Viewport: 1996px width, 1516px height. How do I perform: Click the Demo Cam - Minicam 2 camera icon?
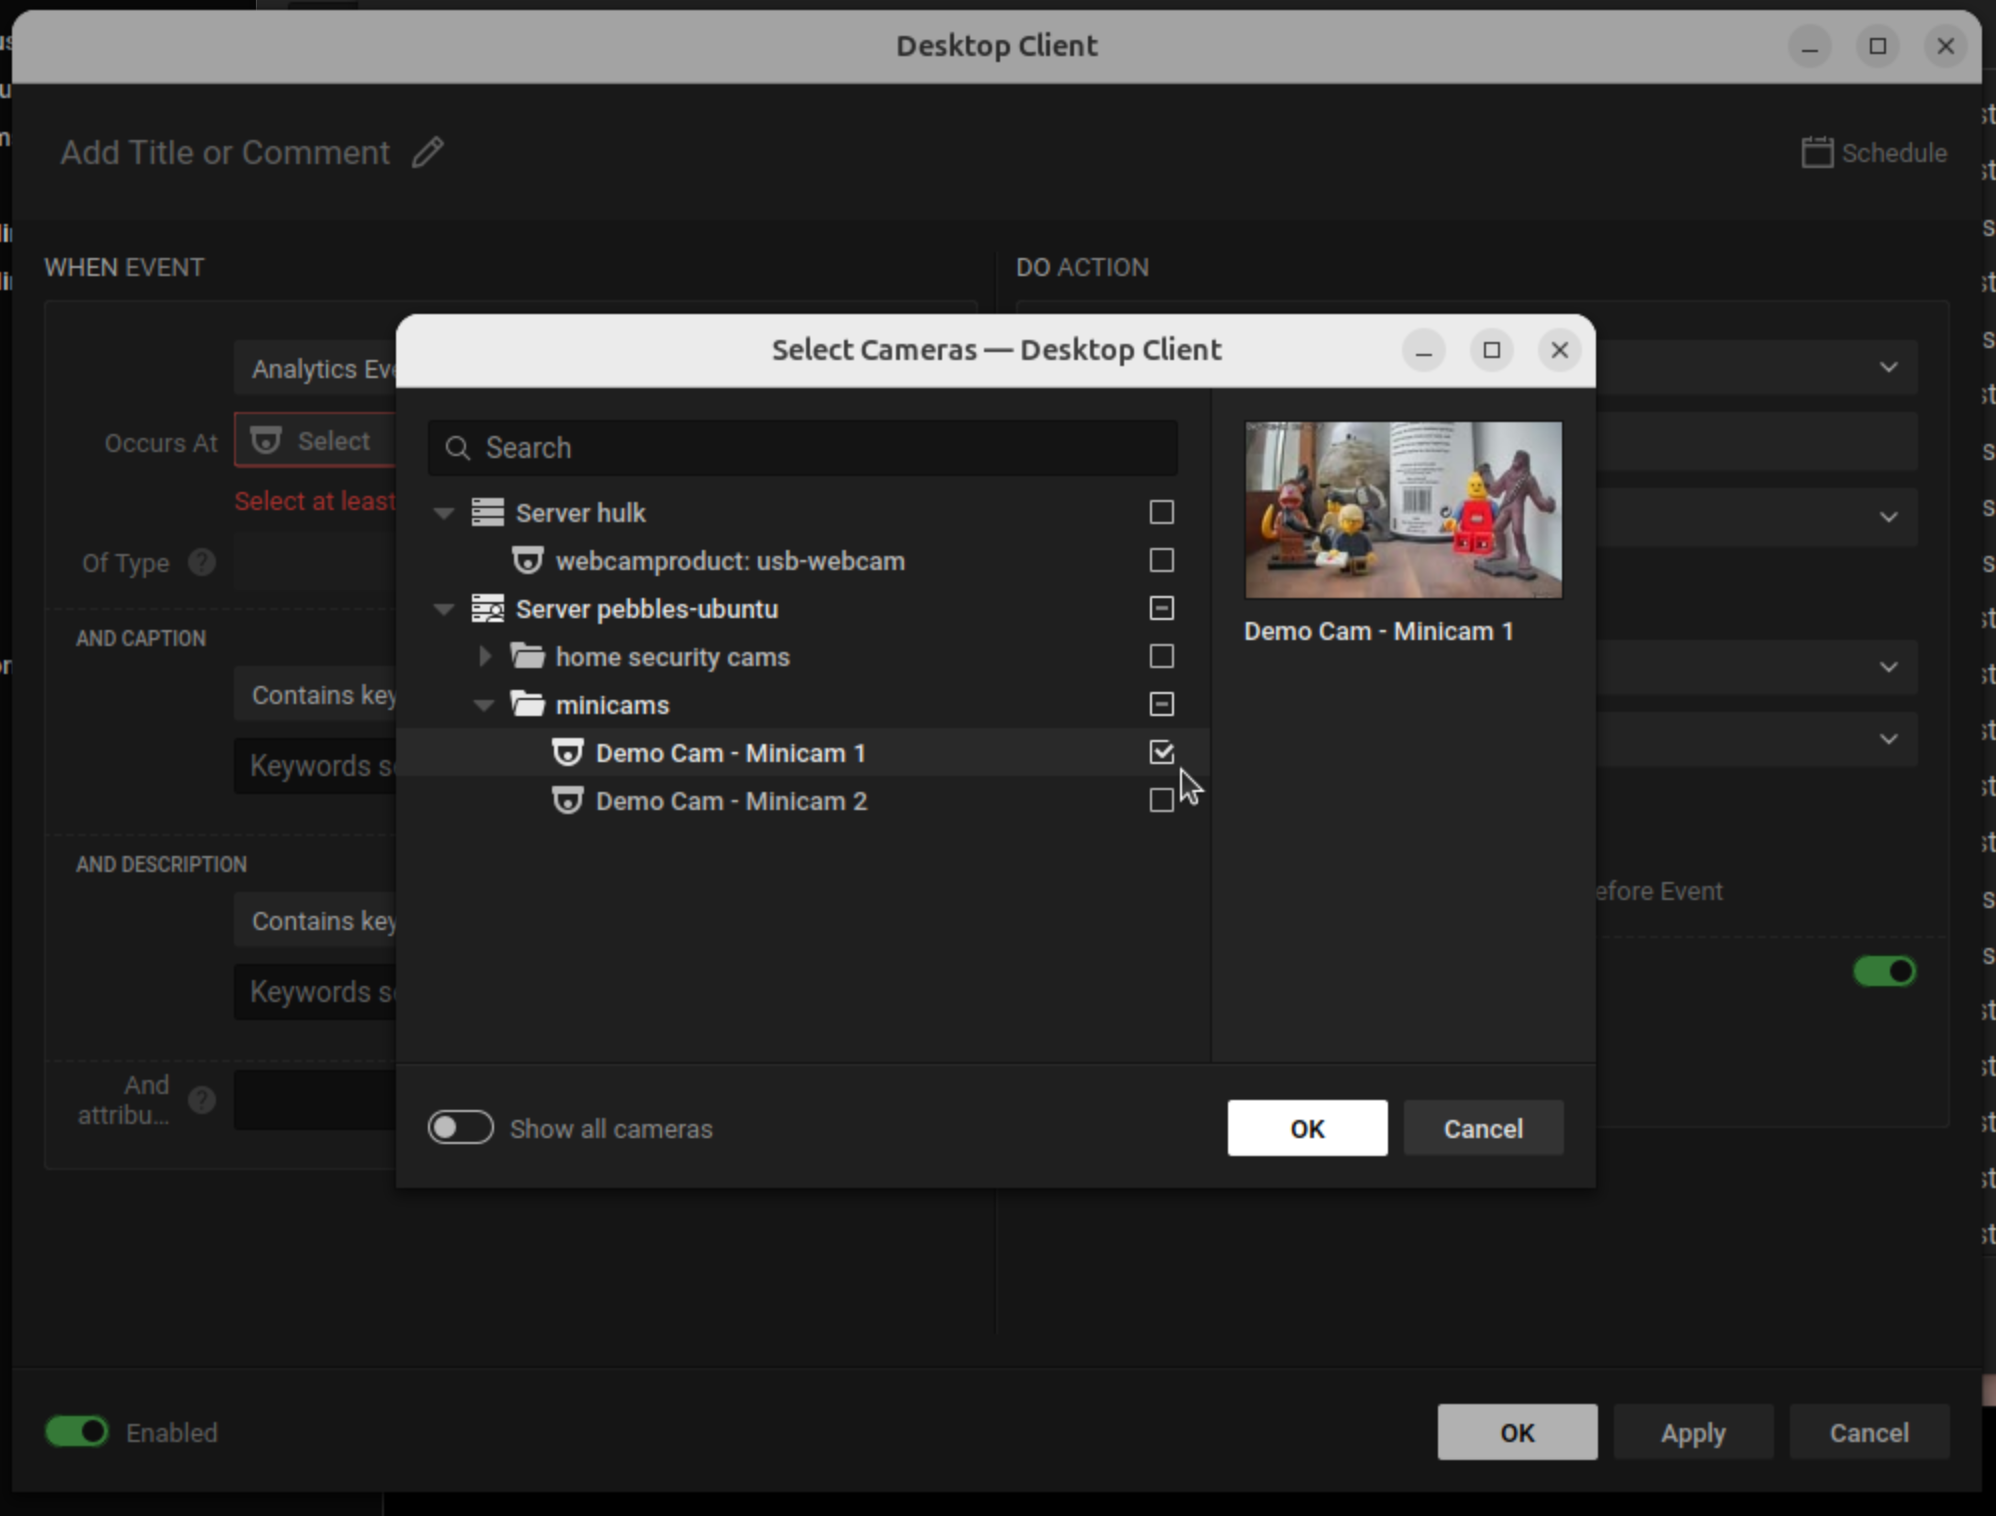point(567,800)
